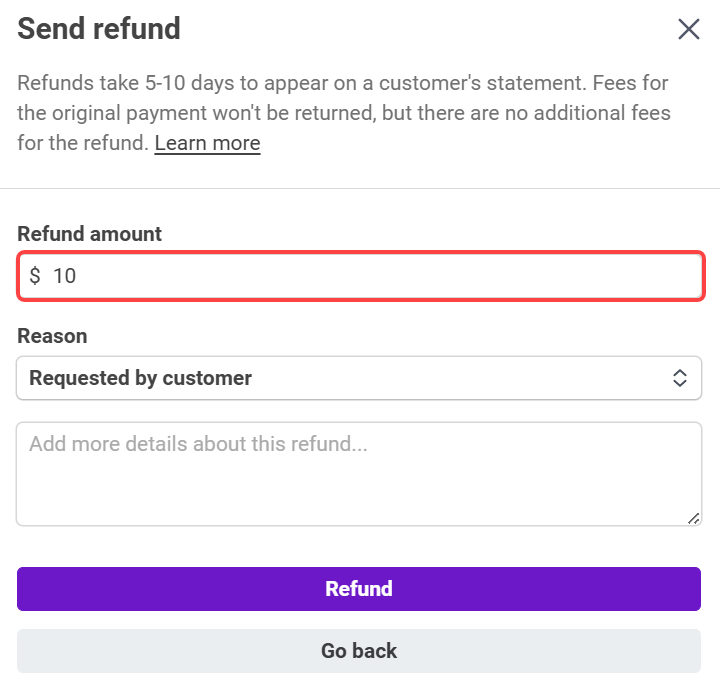Close the Send refund dialog

pyautogui.click(x=689, y=29)
